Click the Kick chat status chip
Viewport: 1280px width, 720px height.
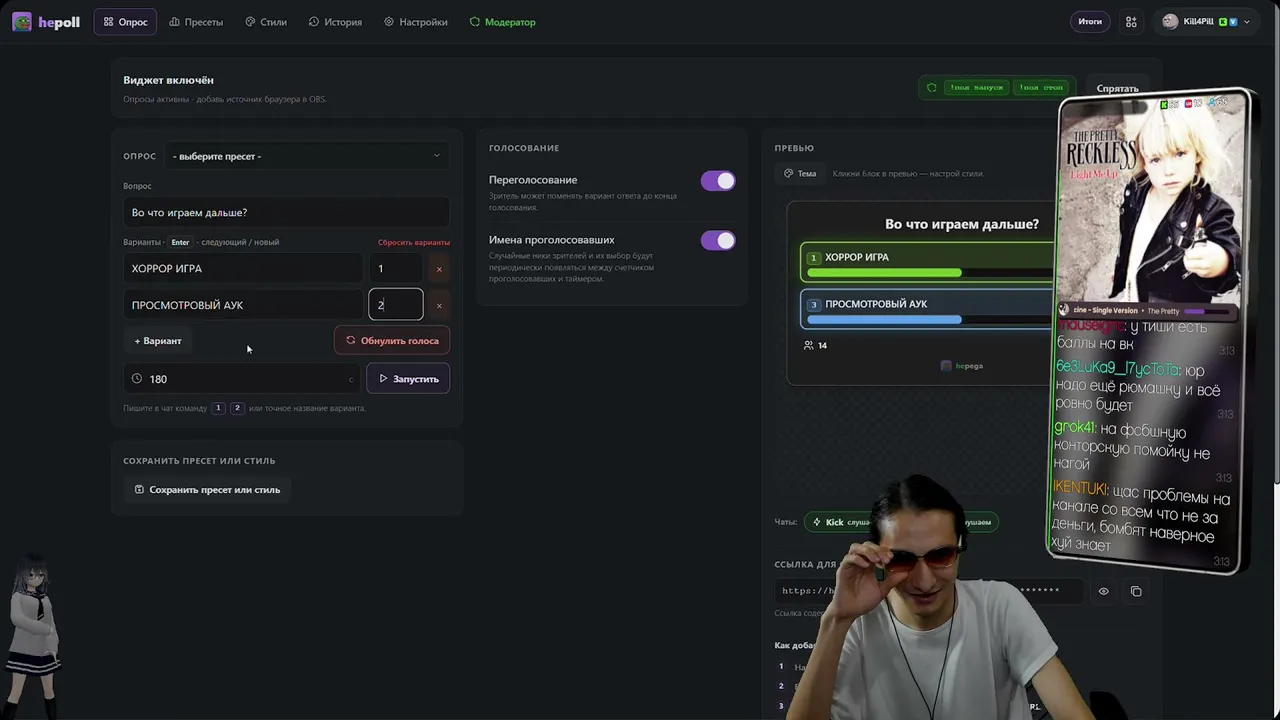pyautogui.click(x=840, y=522)
